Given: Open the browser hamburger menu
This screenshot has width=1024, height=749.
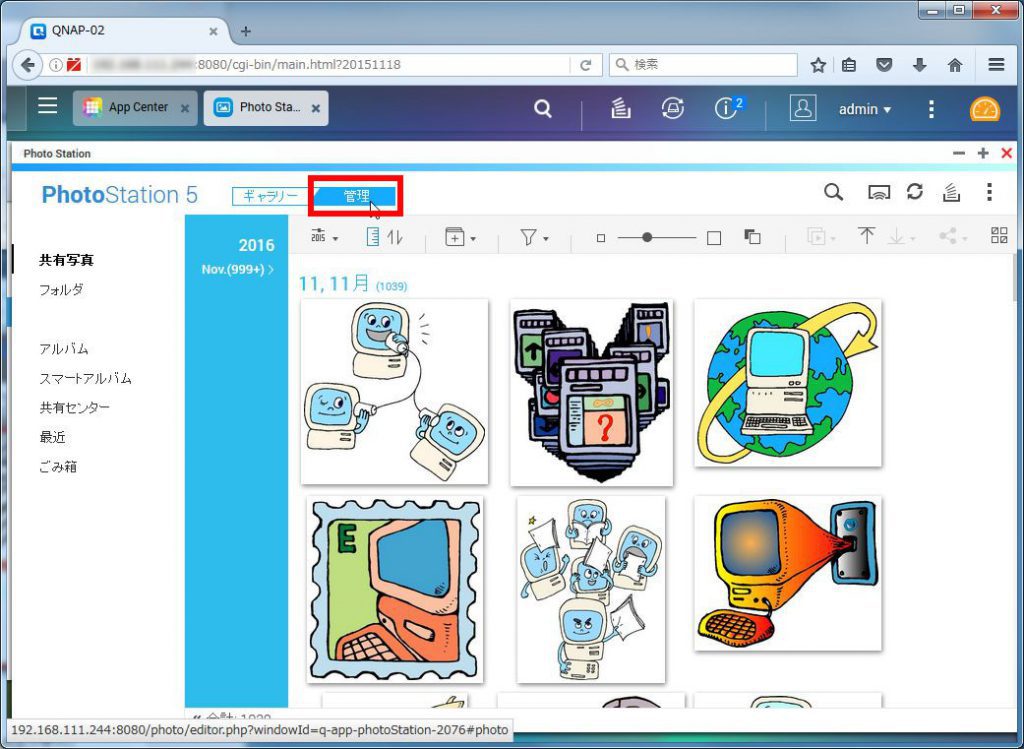Looking at the screenshot, I should coord(996,65).
